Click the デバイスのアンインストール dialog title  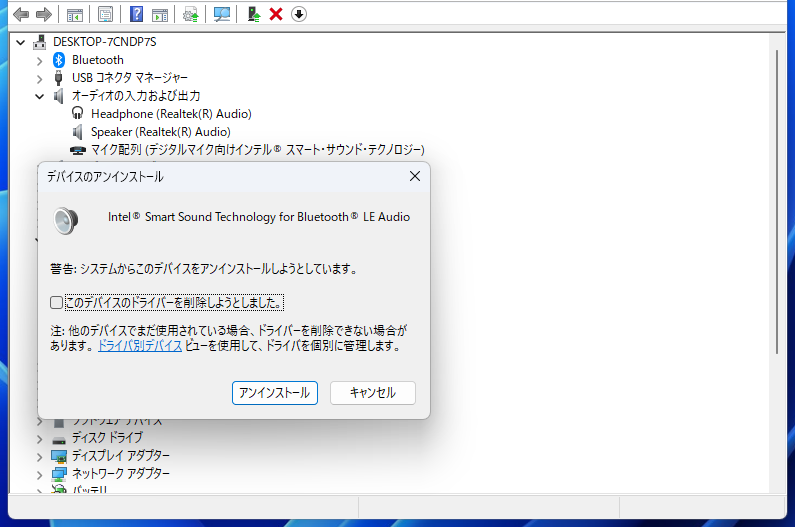[x=105, y=177]
